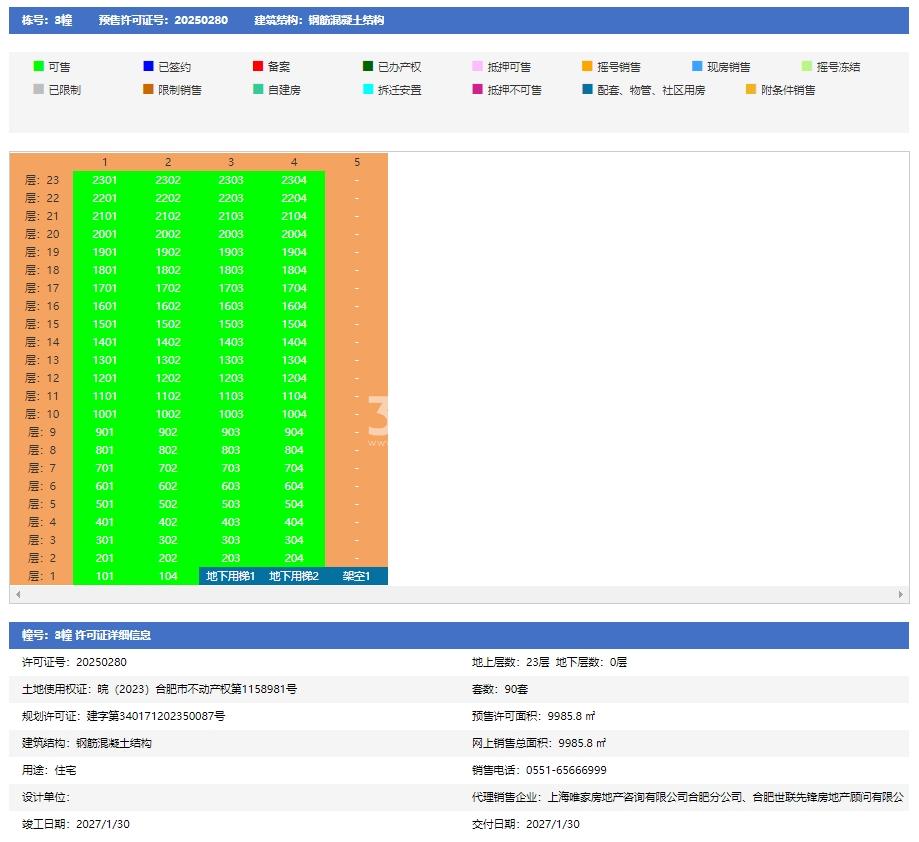Image resolution: width=919 pixels, height=842 pixels.
Task: Click column header 5 in the unit grid
Action: coord(356,162)
